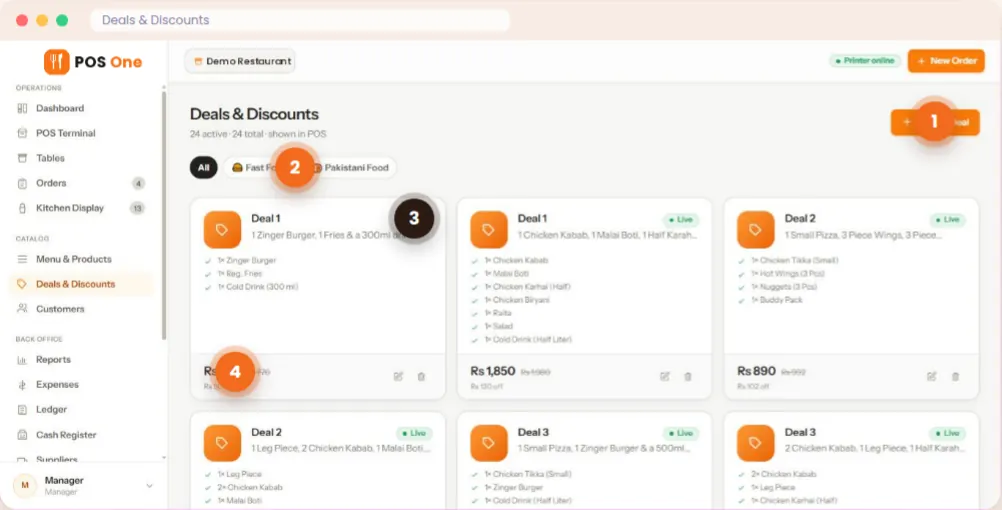
Task: Click "1× Salad" item line
Action: click(498, 326)
